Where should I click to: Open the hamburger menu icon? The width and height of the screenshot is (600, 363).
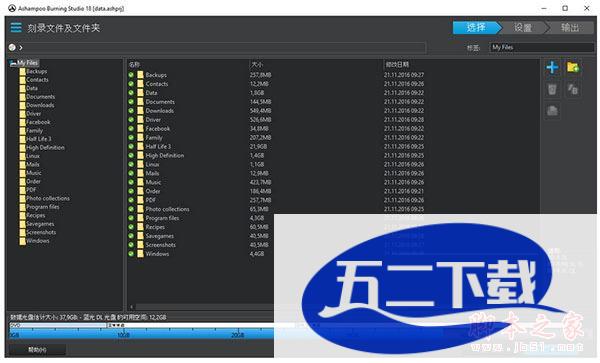[16, 28]
